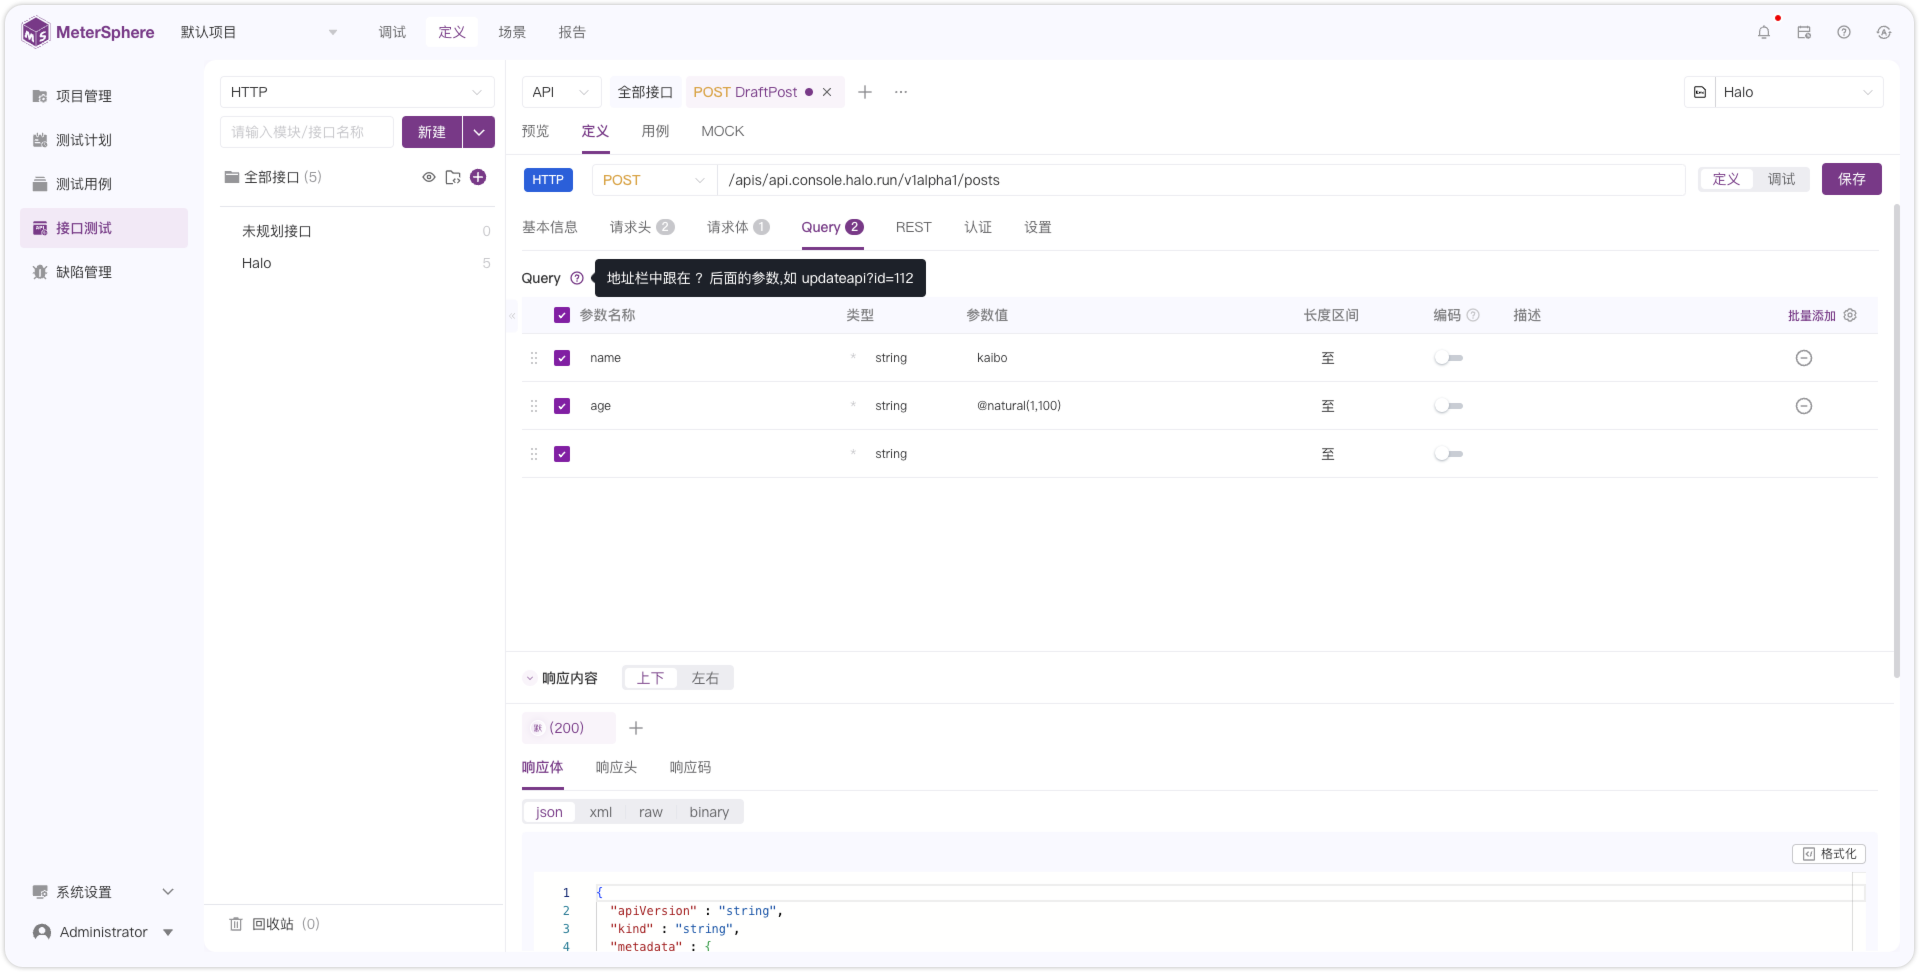
Task: Open the 缺陷管理 sidebar item
Action: click(104, 272)
